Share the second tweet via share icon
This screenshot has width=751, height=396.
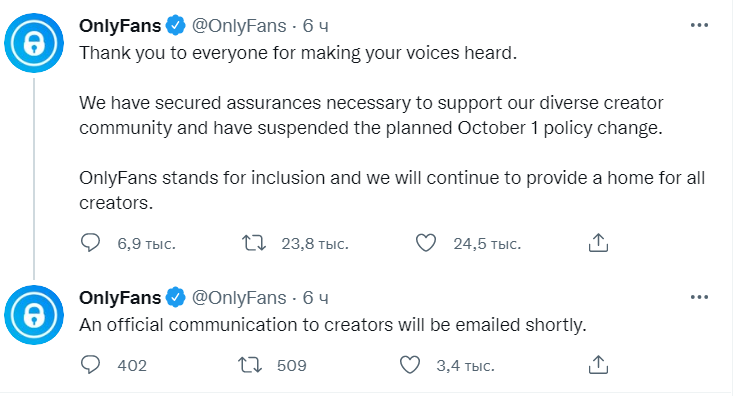tap(598, 365)
